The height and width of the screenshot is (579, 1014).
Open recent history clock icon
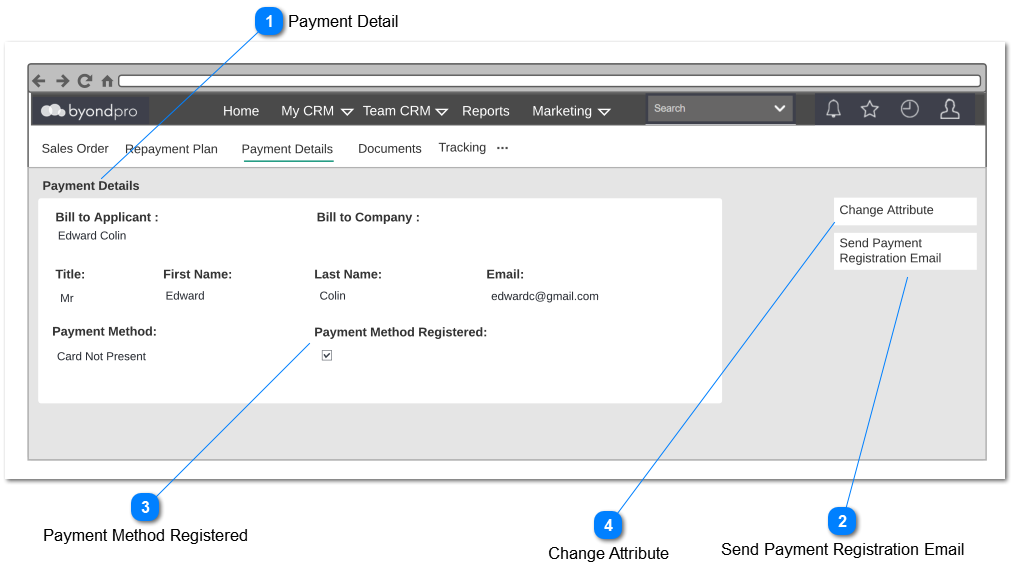coord(910,109)
